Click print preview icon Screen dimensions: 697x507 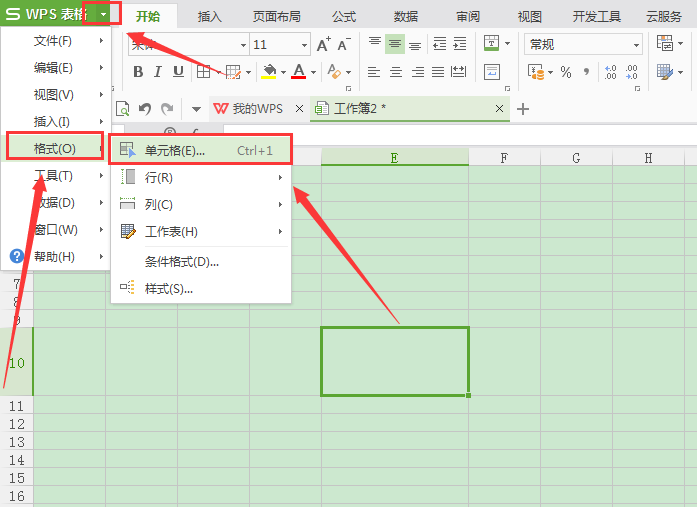123,108
